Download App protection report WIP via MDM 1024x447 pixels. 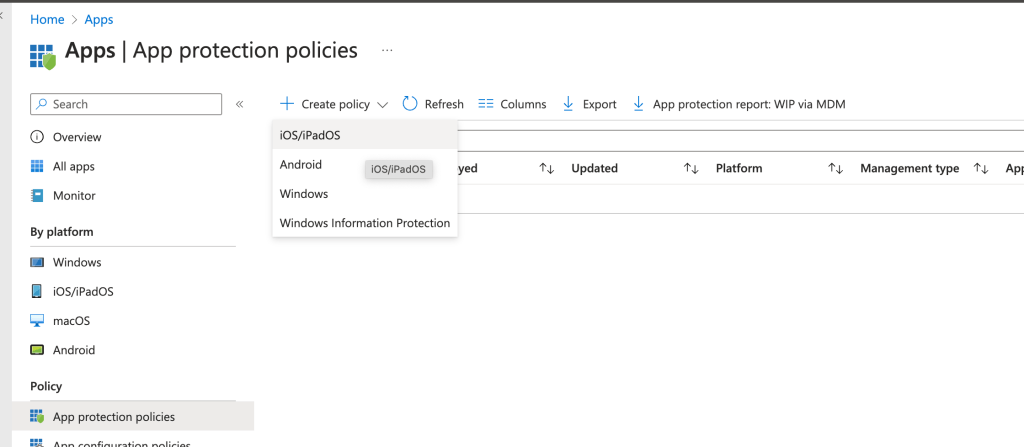click(739, 104)
